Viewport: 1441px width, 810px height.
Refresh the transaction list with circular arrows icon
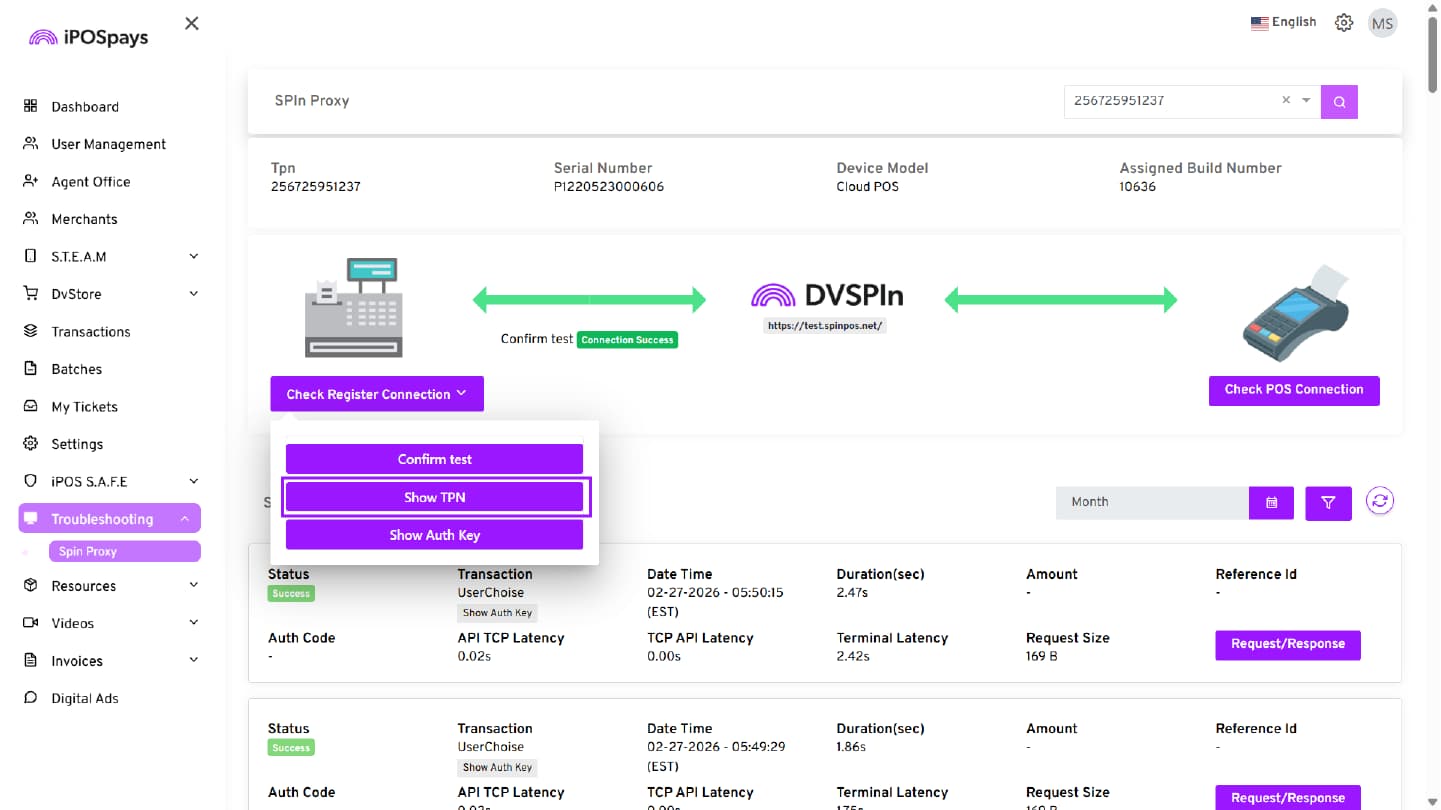1380,502
